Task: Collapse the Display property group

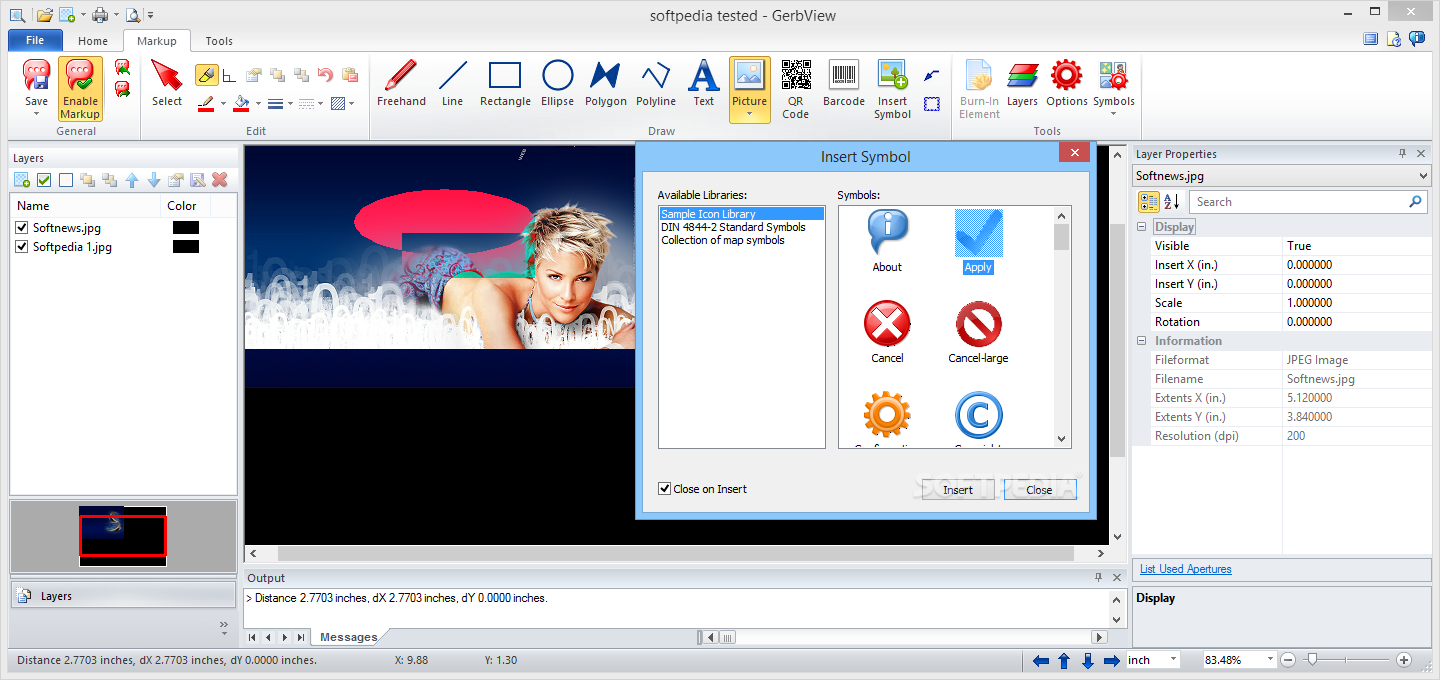Action: coord(1142,227)
